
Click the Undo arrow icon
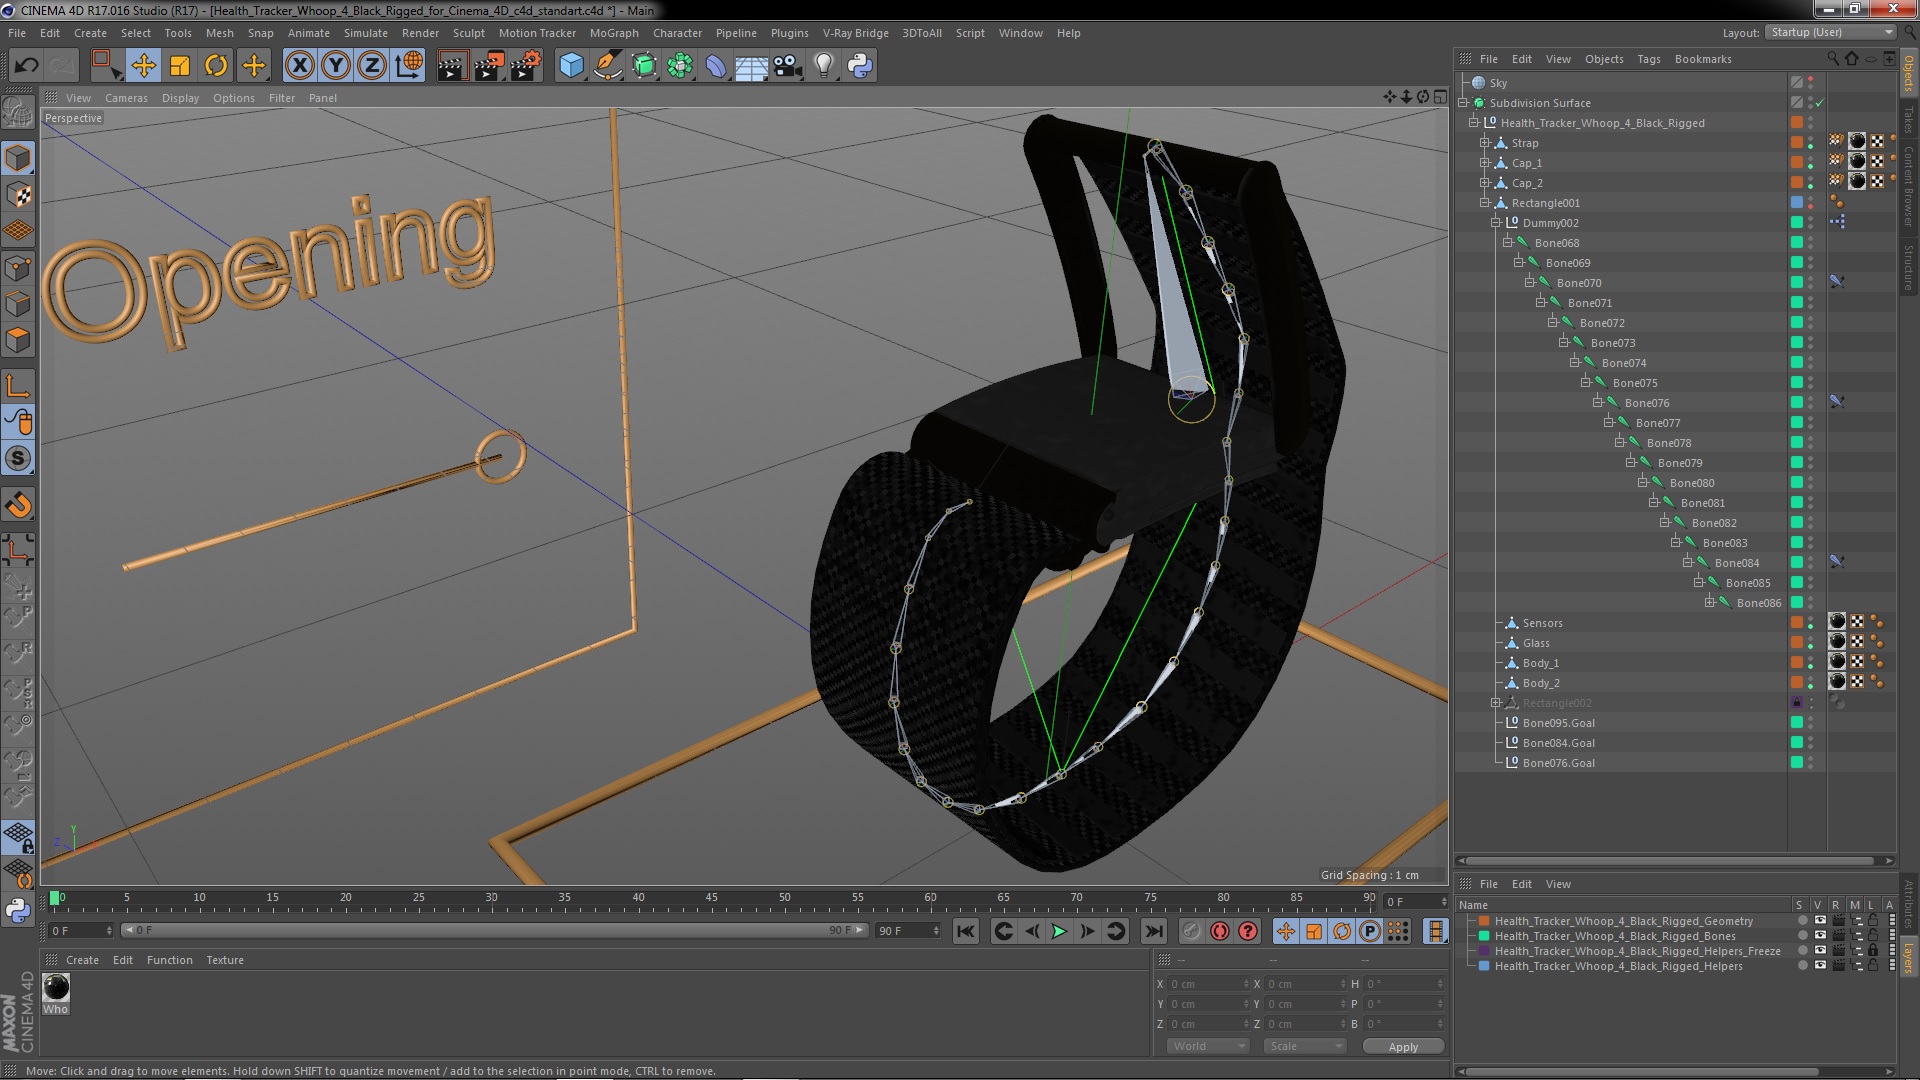[x=26, y=66]
